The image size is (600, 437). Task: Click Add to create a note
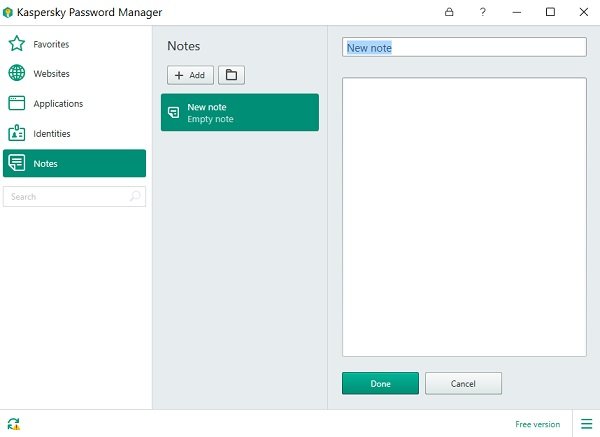[x=190, y=75]
